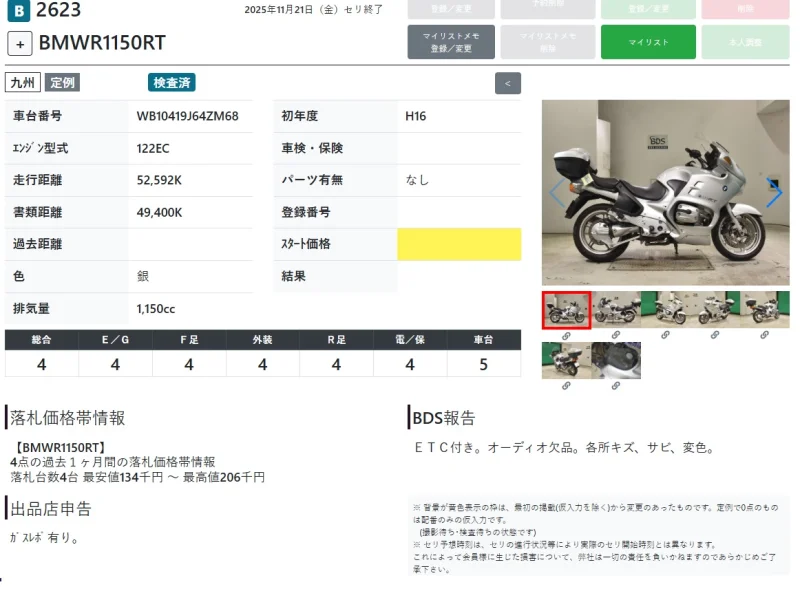Select the red-bordered side-view thumbnail

(566, 310)
